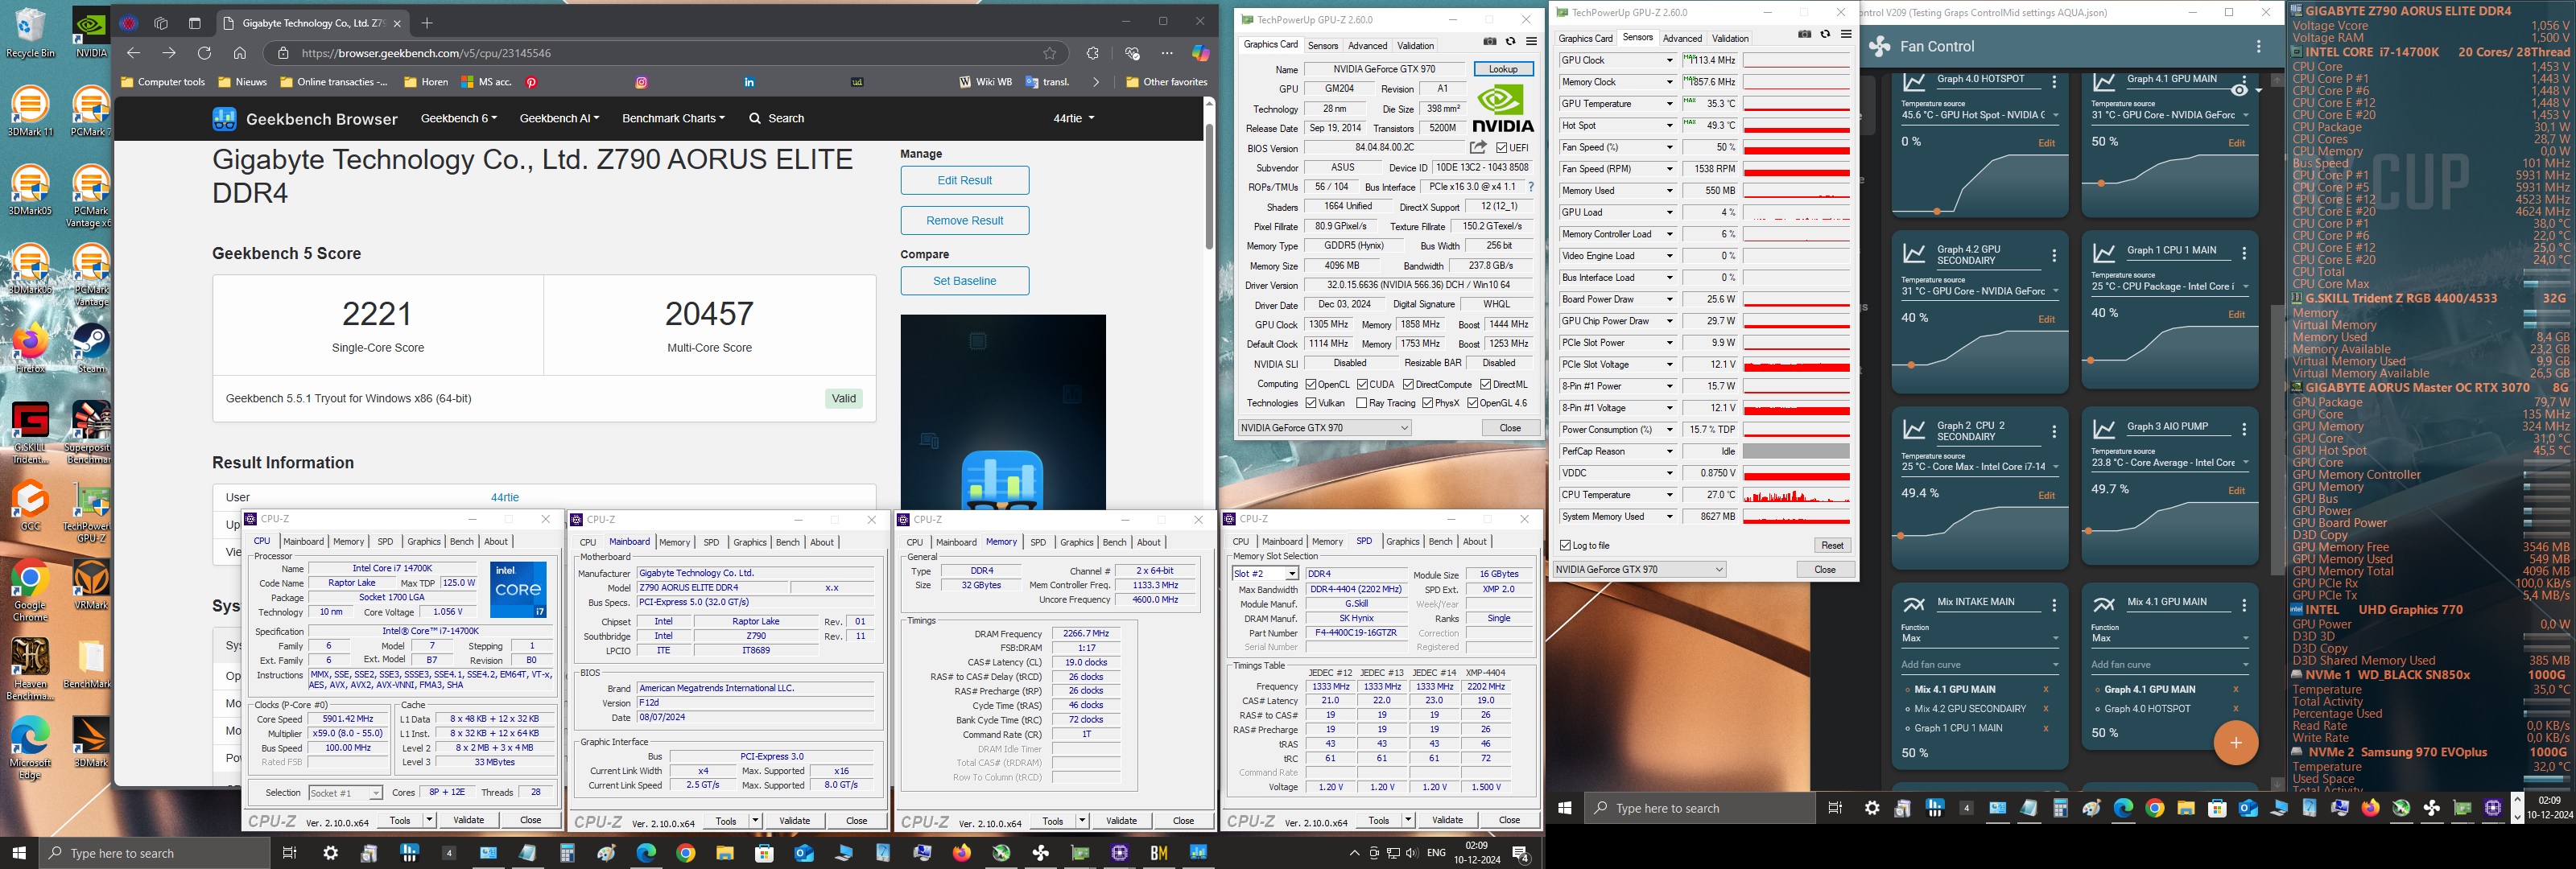Click the BIOS share/export icon in GPU-Z

click(x=1478, y=147)
